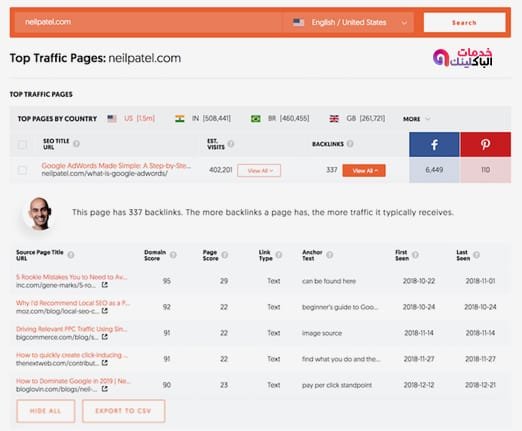Viewport: 522px width, 431px height.
Task: Open 'Why I'd Recommend Local SEO' link
Action: [x=73, y=303]
